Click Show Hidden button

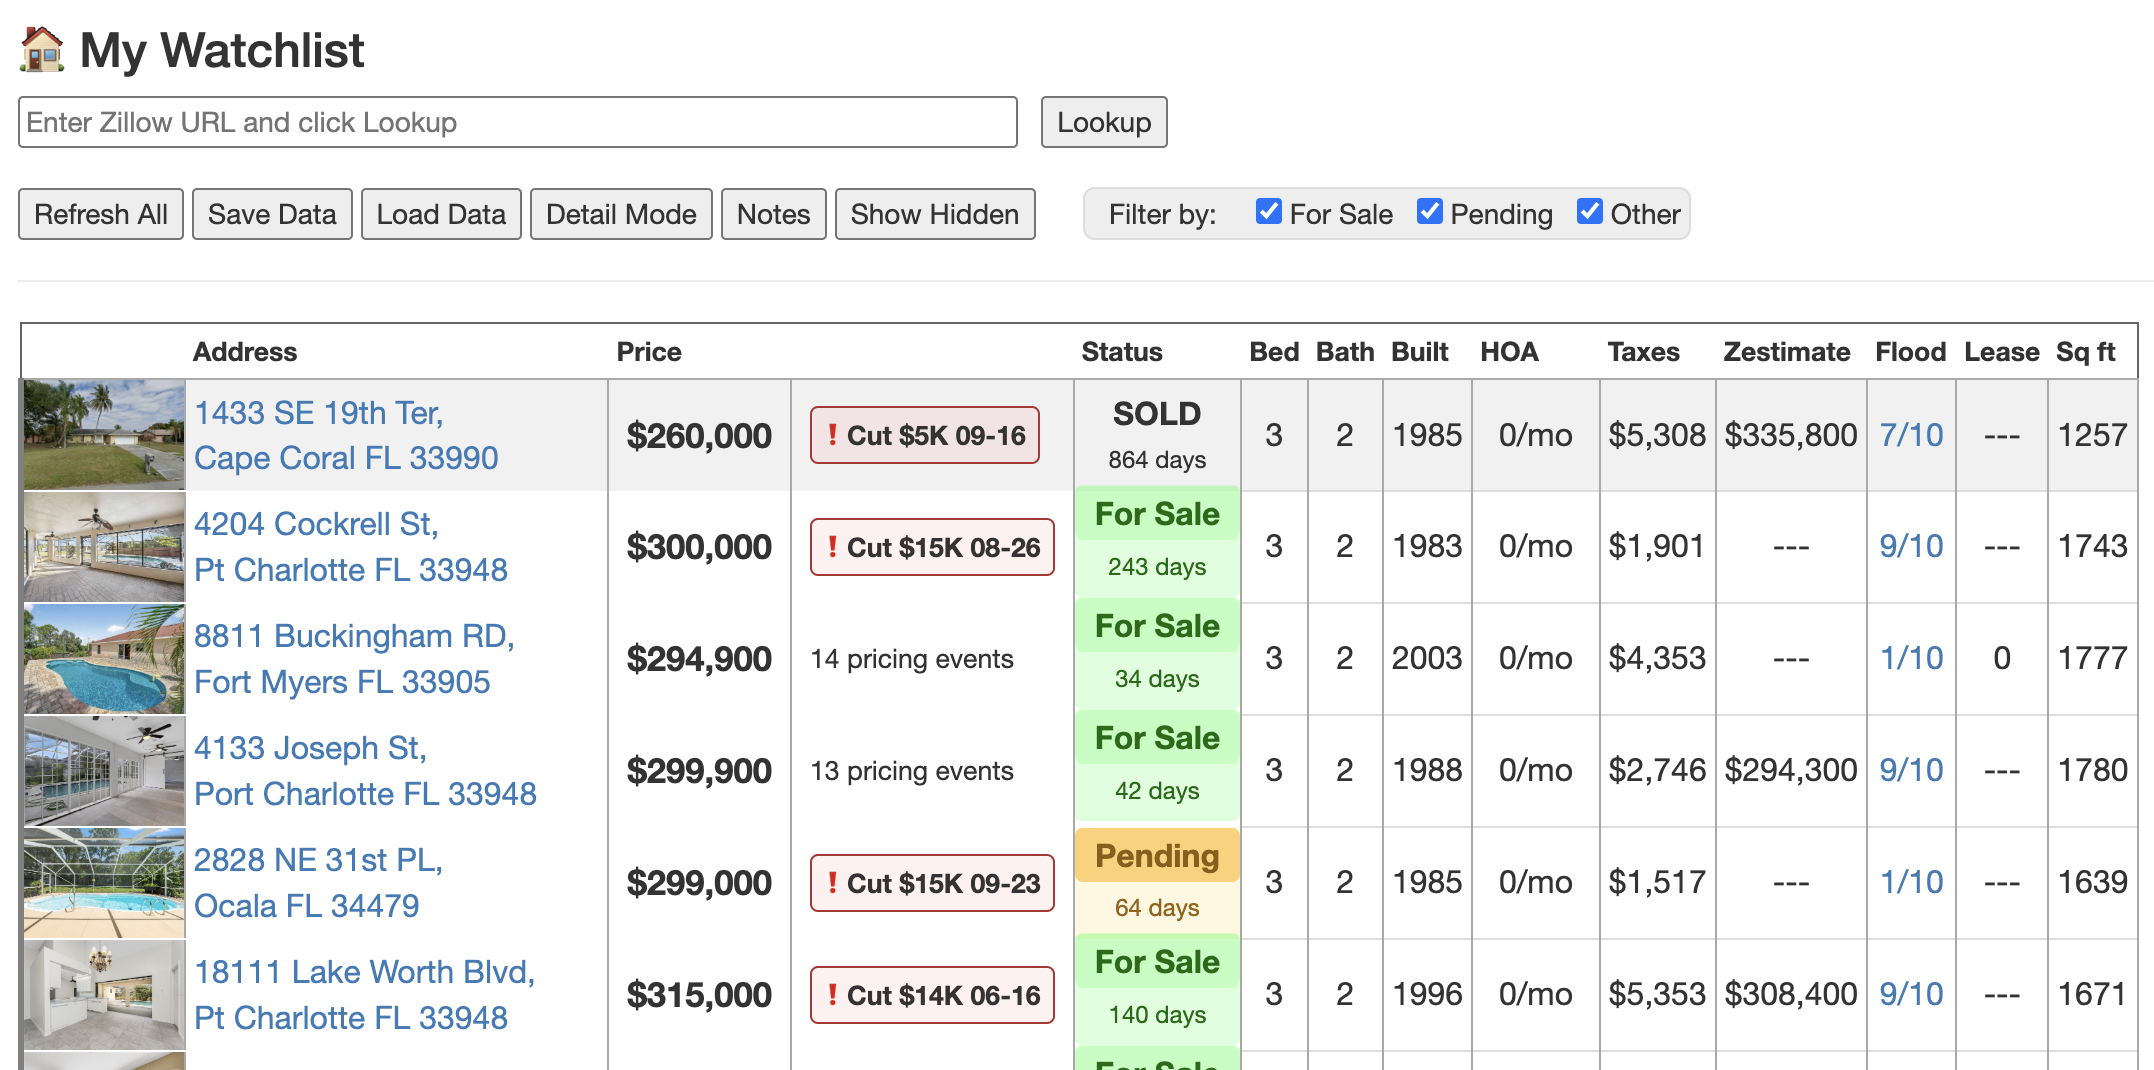[934, 214]
